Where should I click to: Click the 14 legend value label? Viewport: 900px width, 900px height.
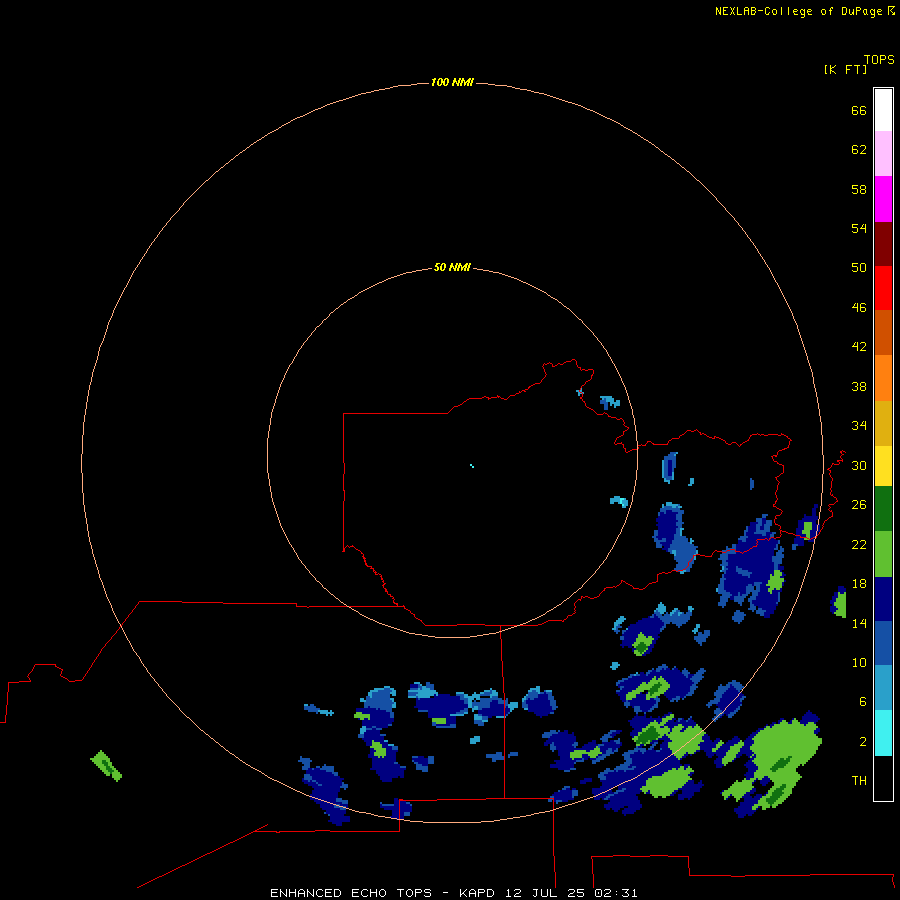859,623
